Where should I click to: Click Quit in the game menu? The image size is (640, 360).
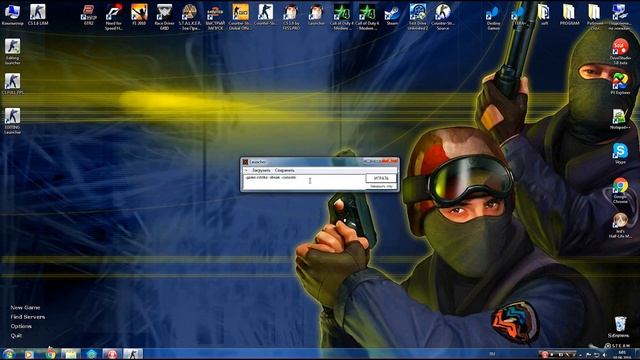16,336
